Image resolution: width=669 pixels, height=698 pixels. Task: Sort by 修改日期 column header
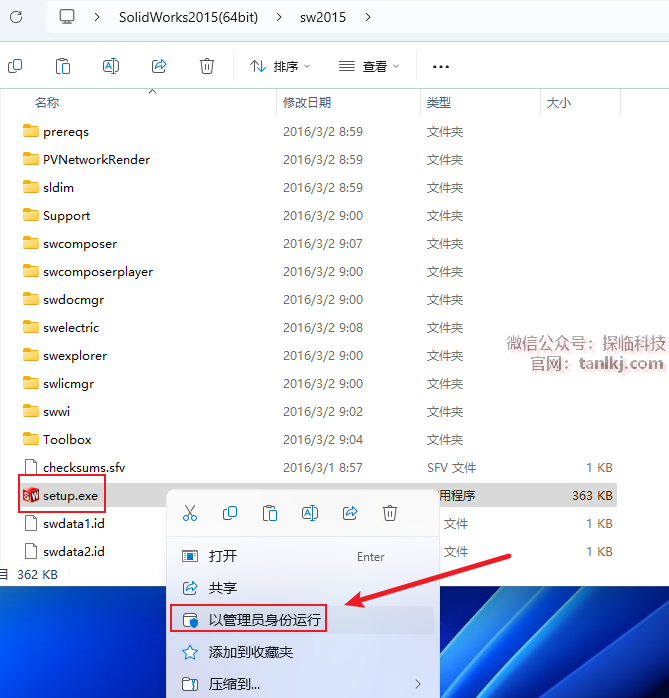tap(307, 103)
